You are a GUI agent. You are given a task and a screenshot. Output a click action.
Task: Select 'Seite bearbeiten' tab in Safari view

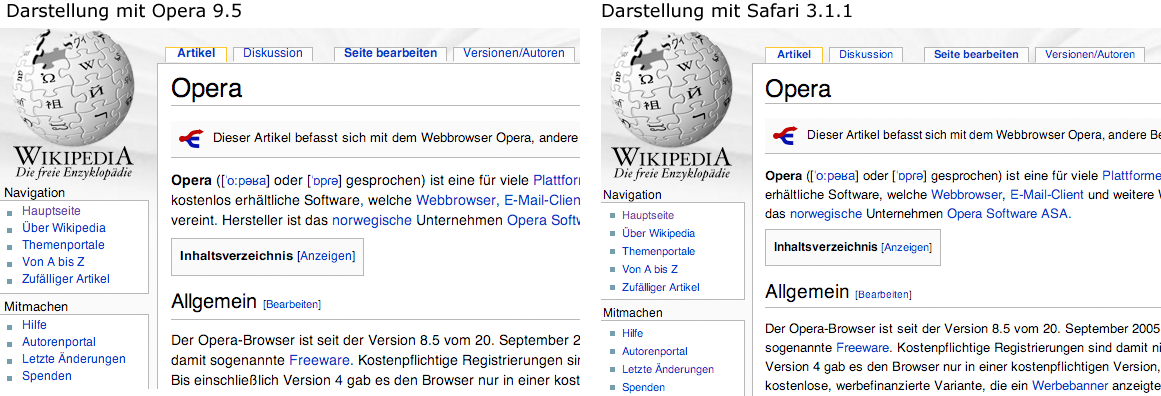coord(976,55)
